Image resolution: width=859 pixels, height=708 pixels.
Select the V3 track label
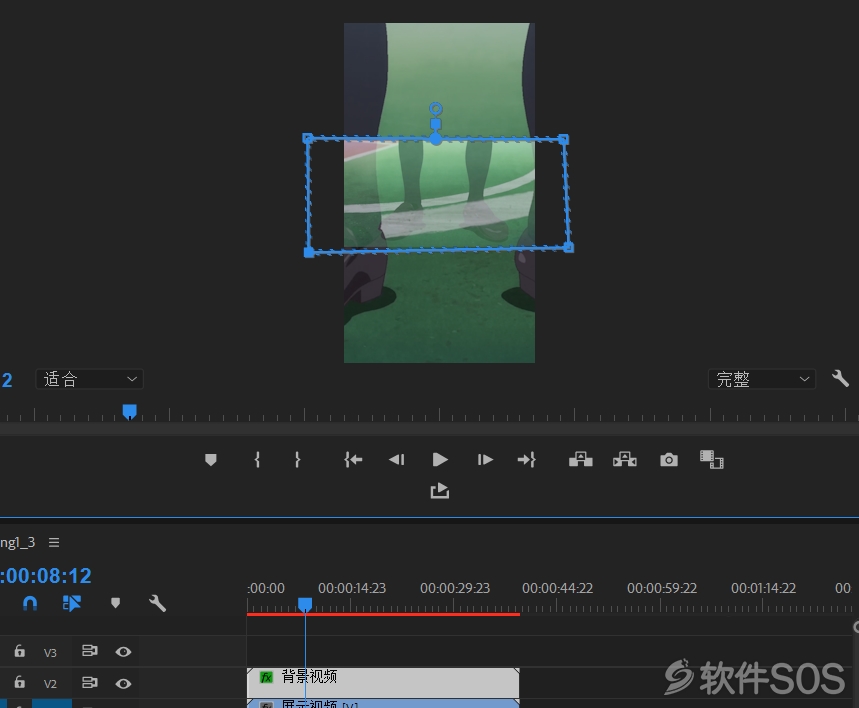click(x=50, y=652)
